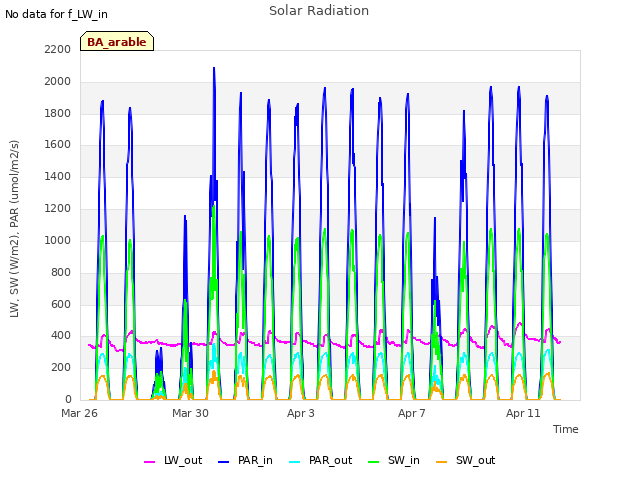
Task: Click the Apr 11 x-axis tick label
Action: pos(523,413)
